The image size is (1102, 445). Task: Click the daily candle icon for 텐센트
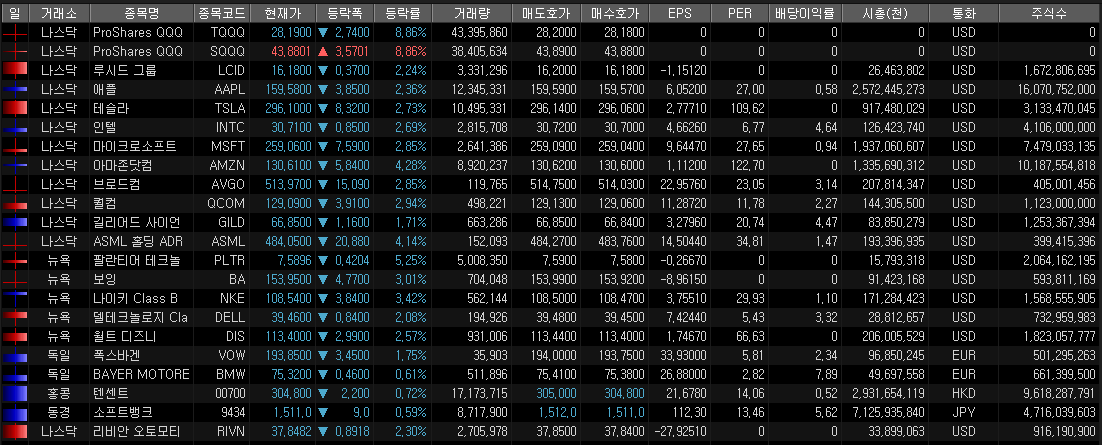tap(14, 393)
